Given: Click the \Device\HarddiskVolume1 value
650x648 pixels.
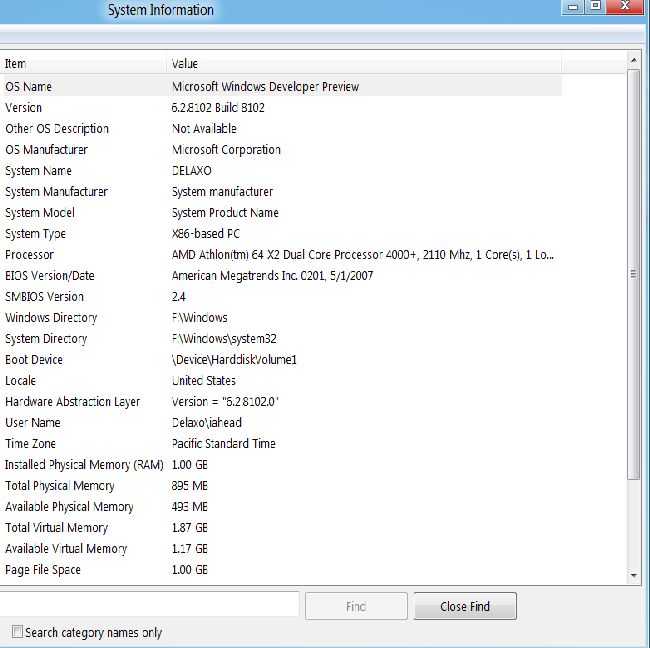Looking at the screenshot, I should click(234, 359).
